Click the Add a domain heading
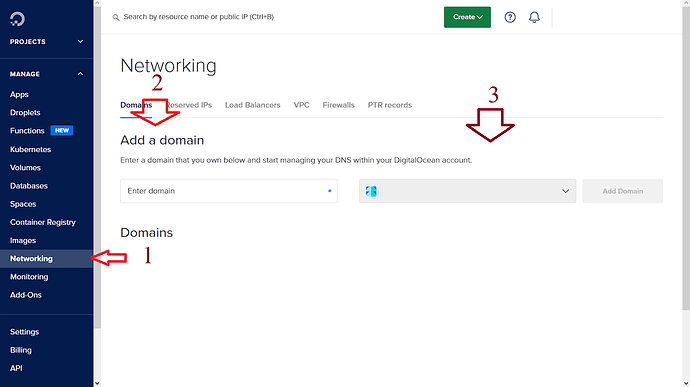The width and height of the screenshot is (690, 387). click(x=162, y=140)
